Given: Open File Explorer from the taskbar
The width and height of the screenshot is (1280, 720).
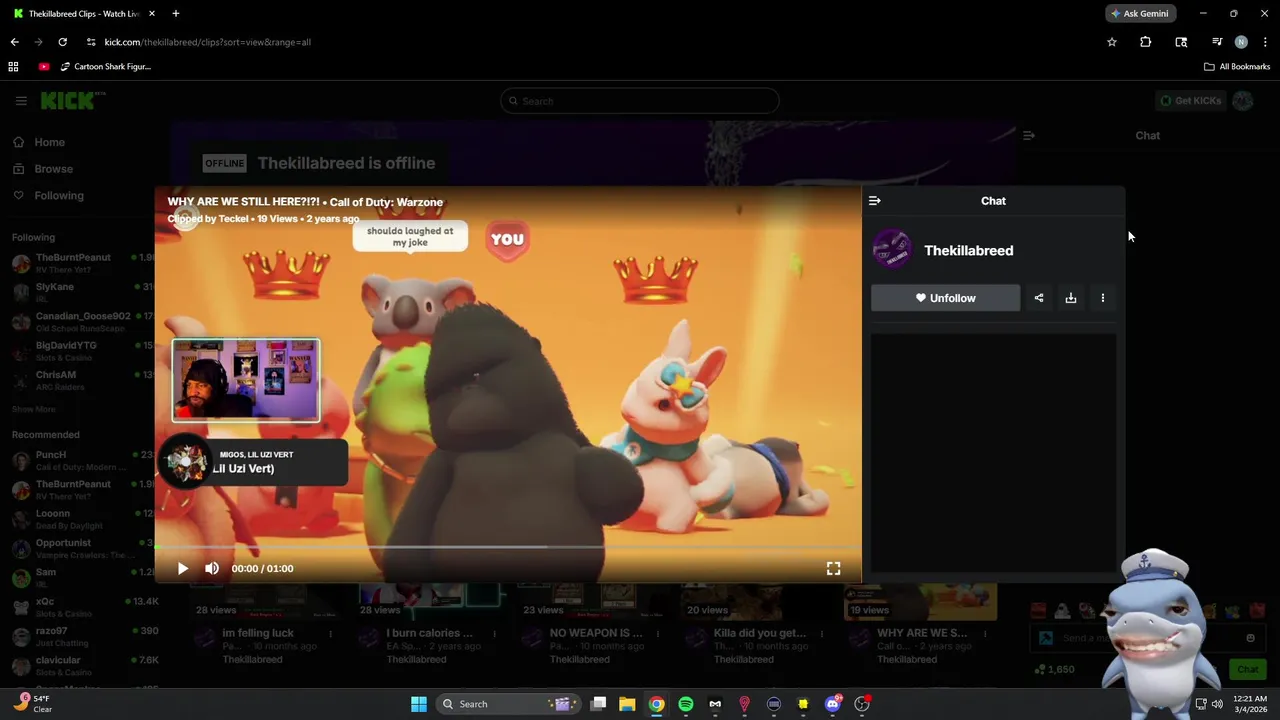Looking at the screenshot, I should 627,704.
